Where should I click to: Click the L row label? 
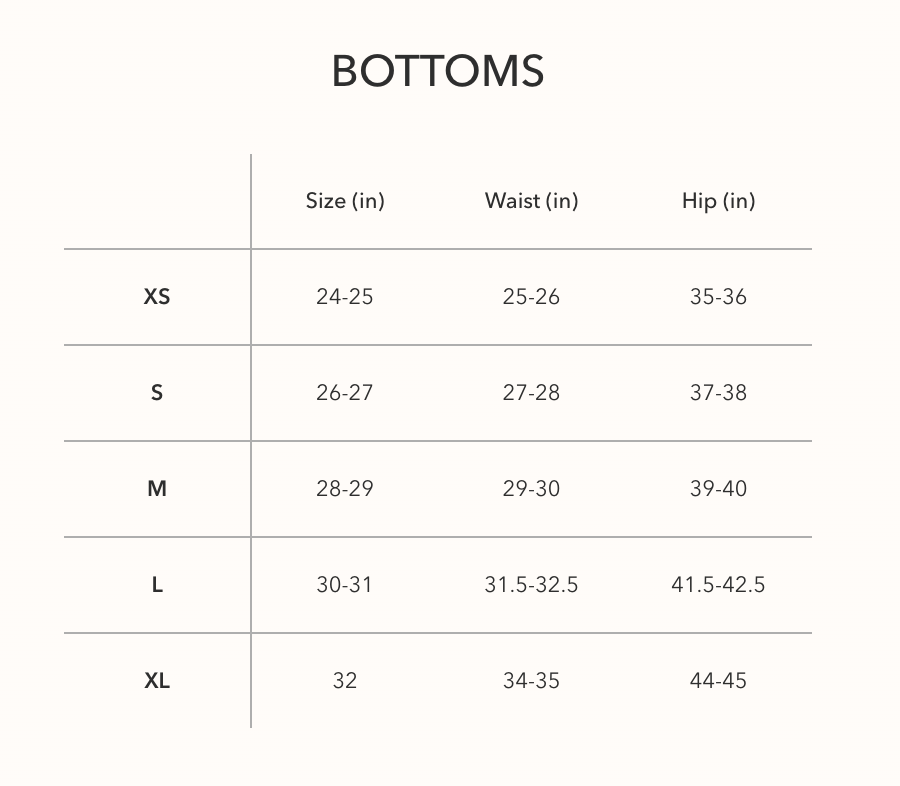click(157, 585)
